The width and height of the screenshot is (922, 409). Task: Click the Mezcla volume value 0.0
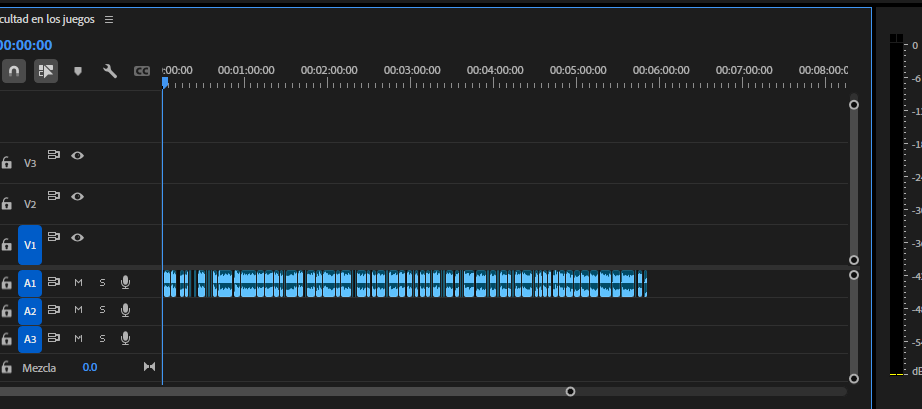point(90,367)
